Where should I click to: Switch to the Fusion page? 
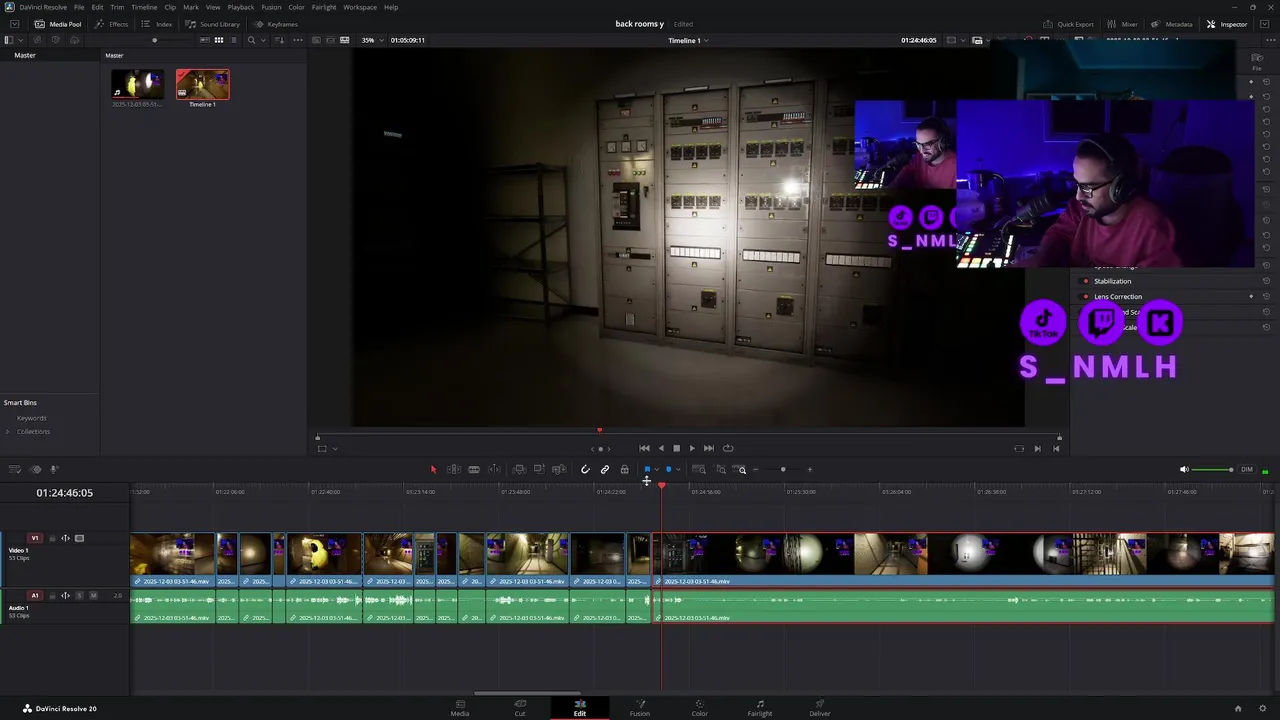[x=640, y=708]
